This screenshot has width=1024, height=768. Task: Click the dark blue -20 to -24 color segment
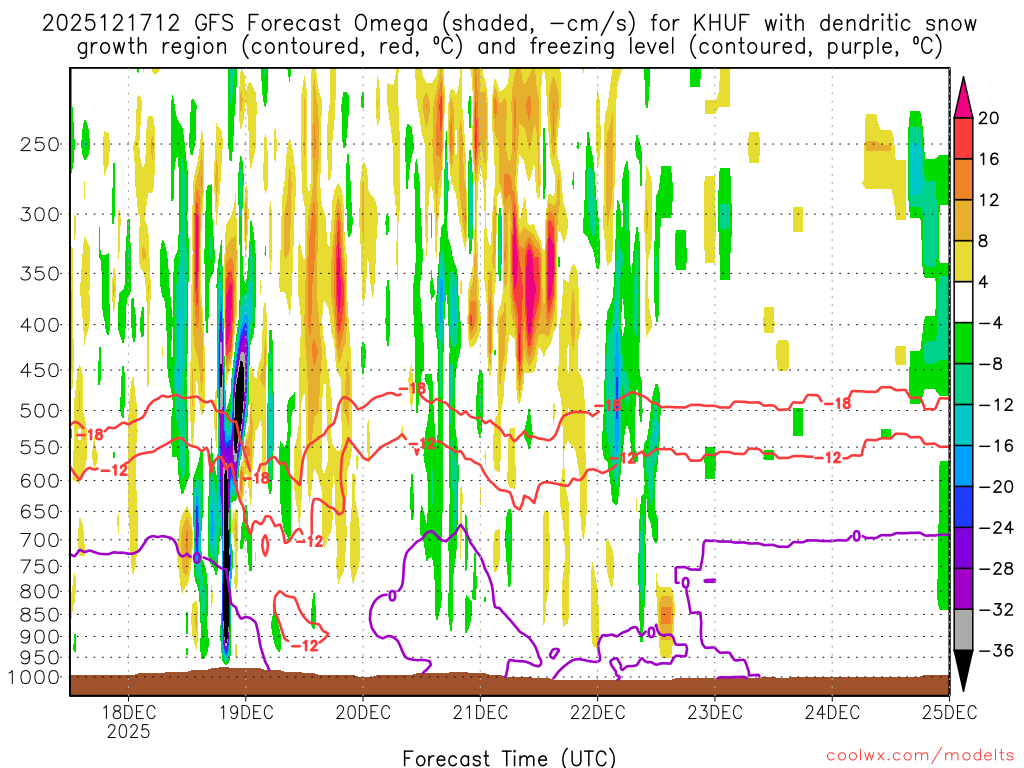963,507
